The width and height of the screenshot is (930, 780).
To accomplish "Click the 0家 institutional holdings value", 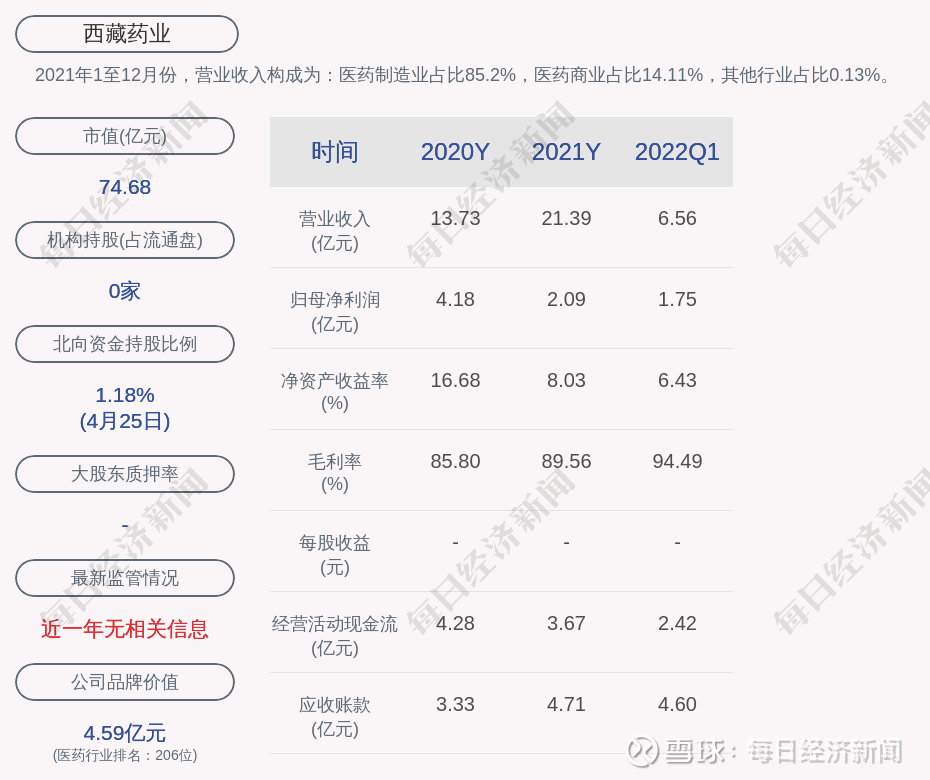I will (125, 291).
